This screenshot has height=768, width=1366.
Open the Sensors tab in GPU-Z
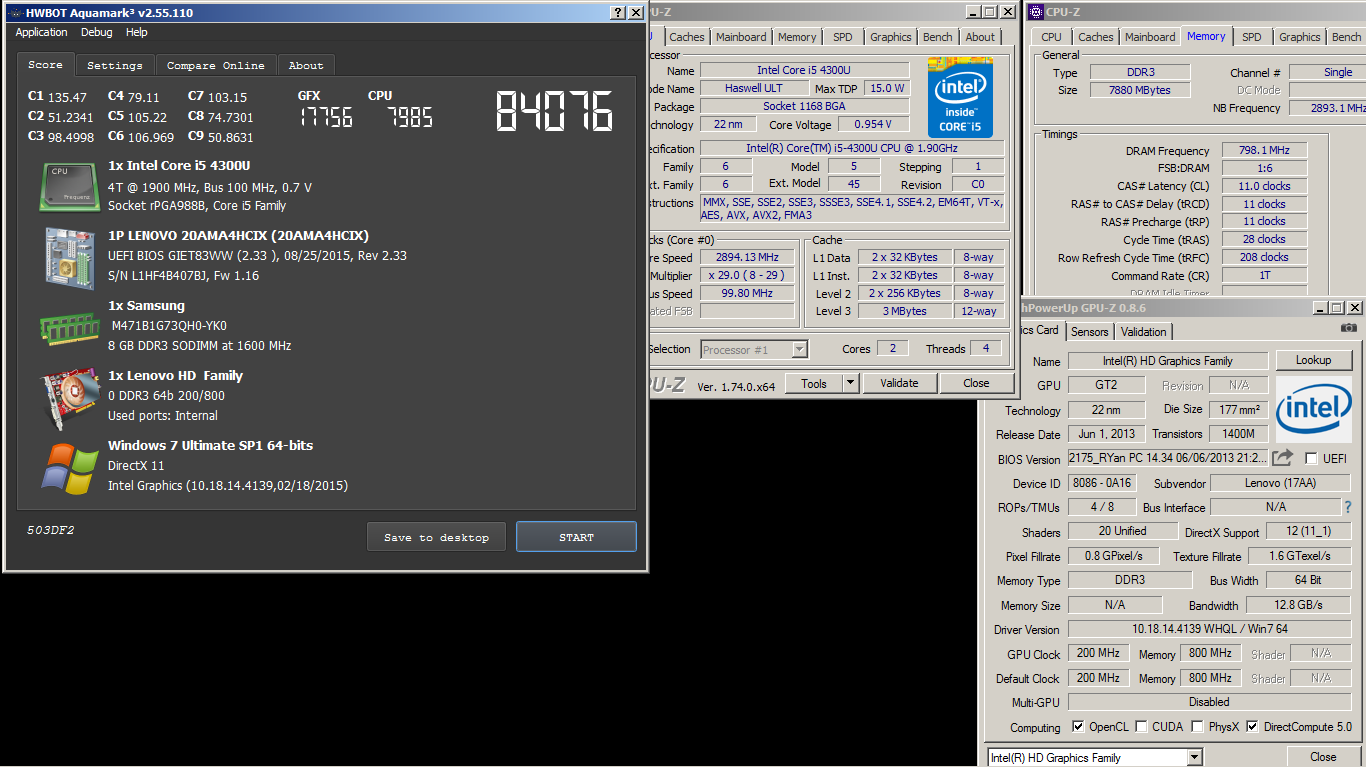(x=1089, y=331)
